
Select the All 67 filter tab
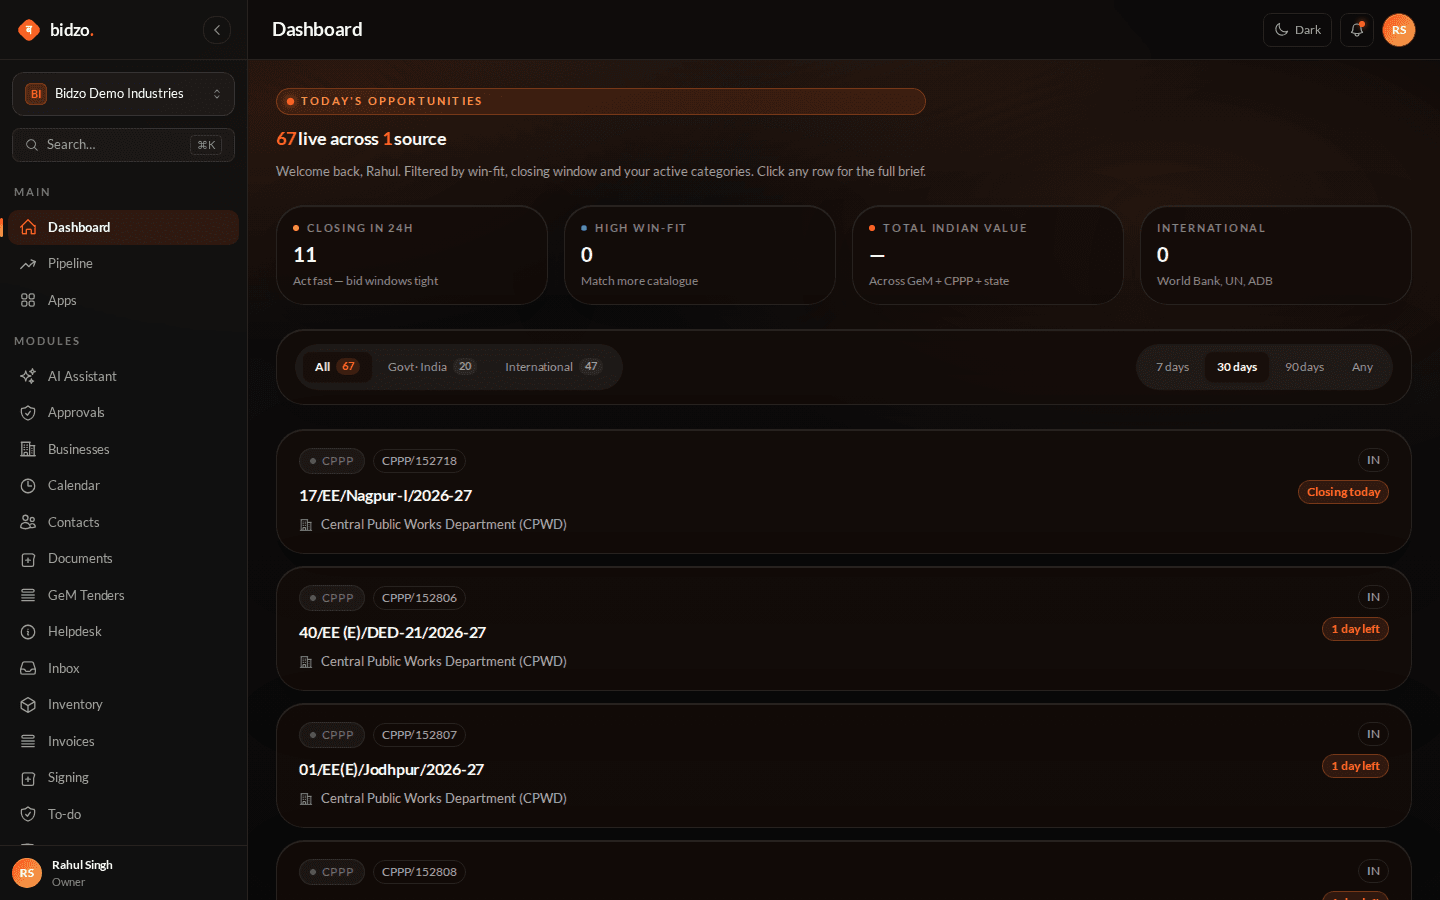pyautogui.click(x=336, y=367)
